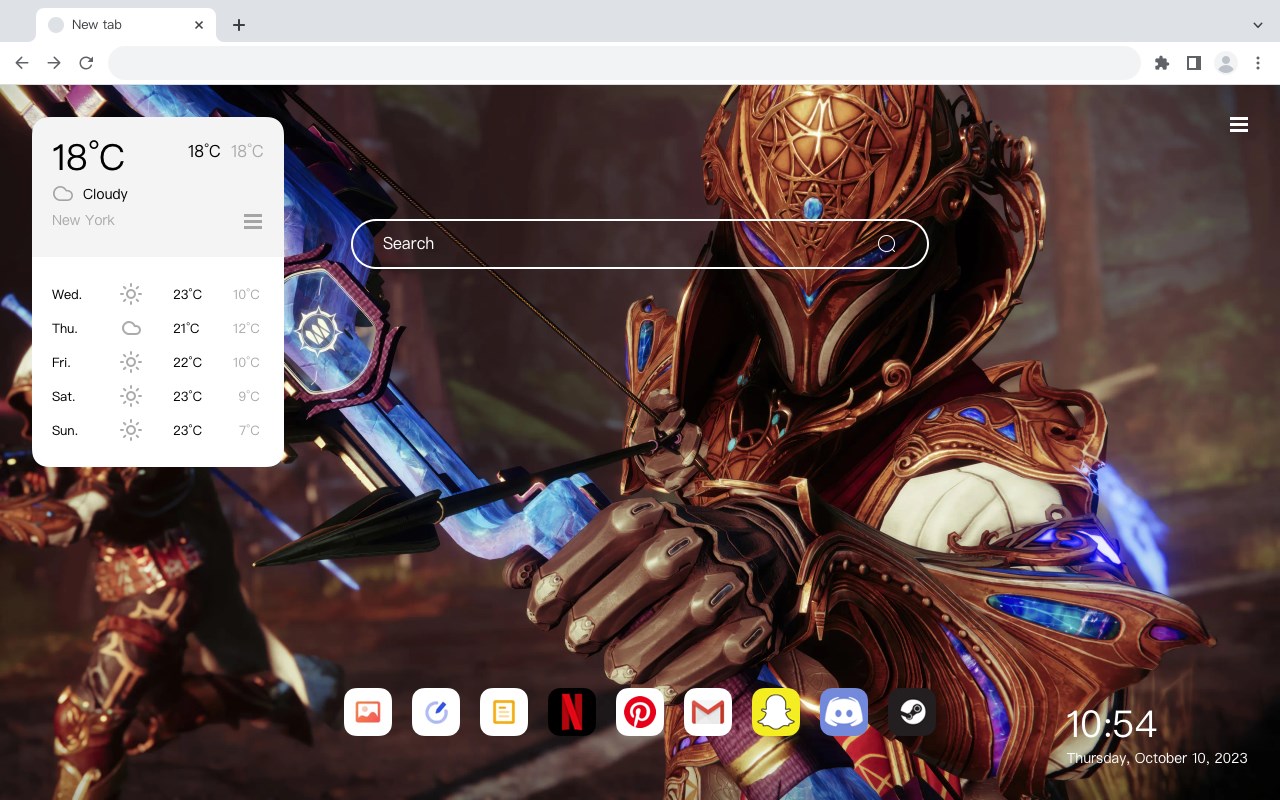The width and height of the screenshot is (1280, 800).
Task: Click the Cloudy weather condition text
Action: [105, 194]
